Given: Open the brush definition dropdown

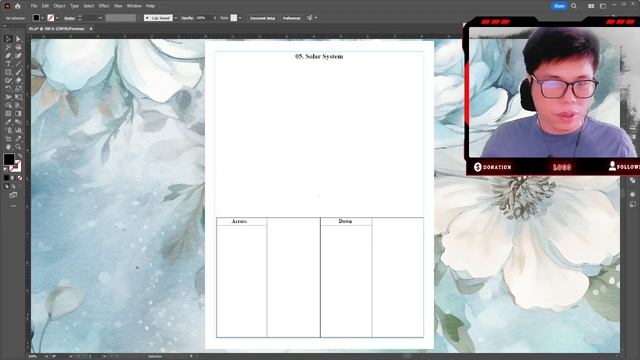Looking at the screenshot, I should 176,18.
